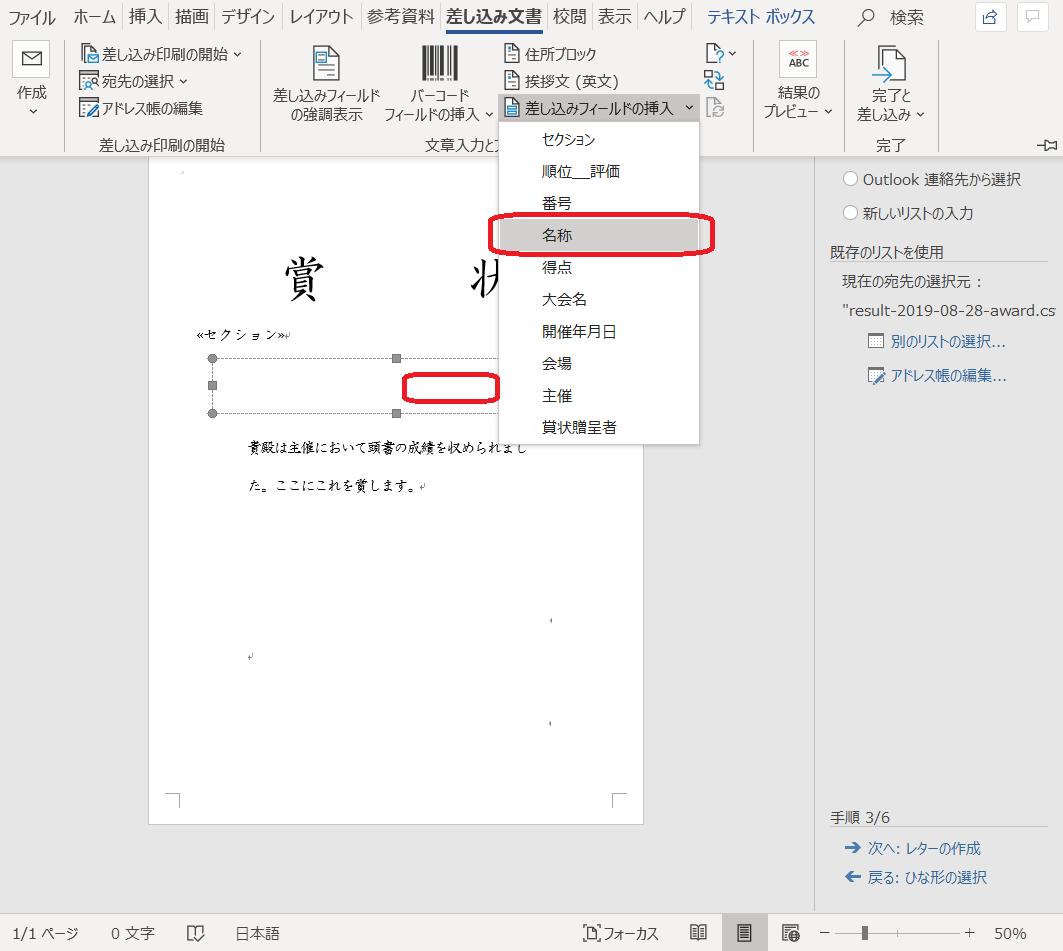
Task: Click the highlight merge fields icon
Action: pos(326,64)
